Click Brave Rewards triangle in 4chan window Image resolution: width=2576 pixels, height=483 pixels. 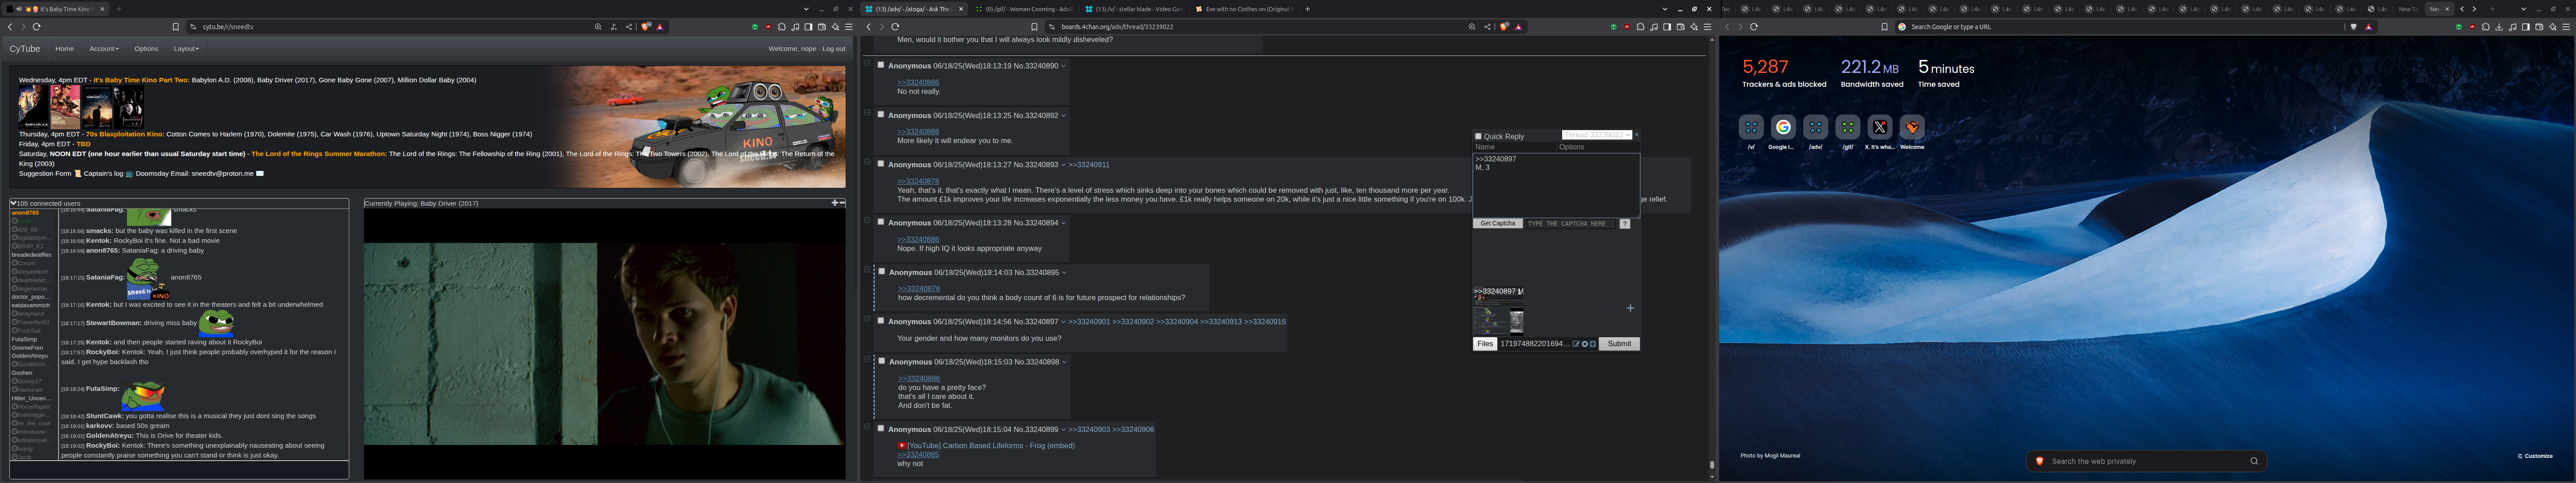pos(1519,27)
